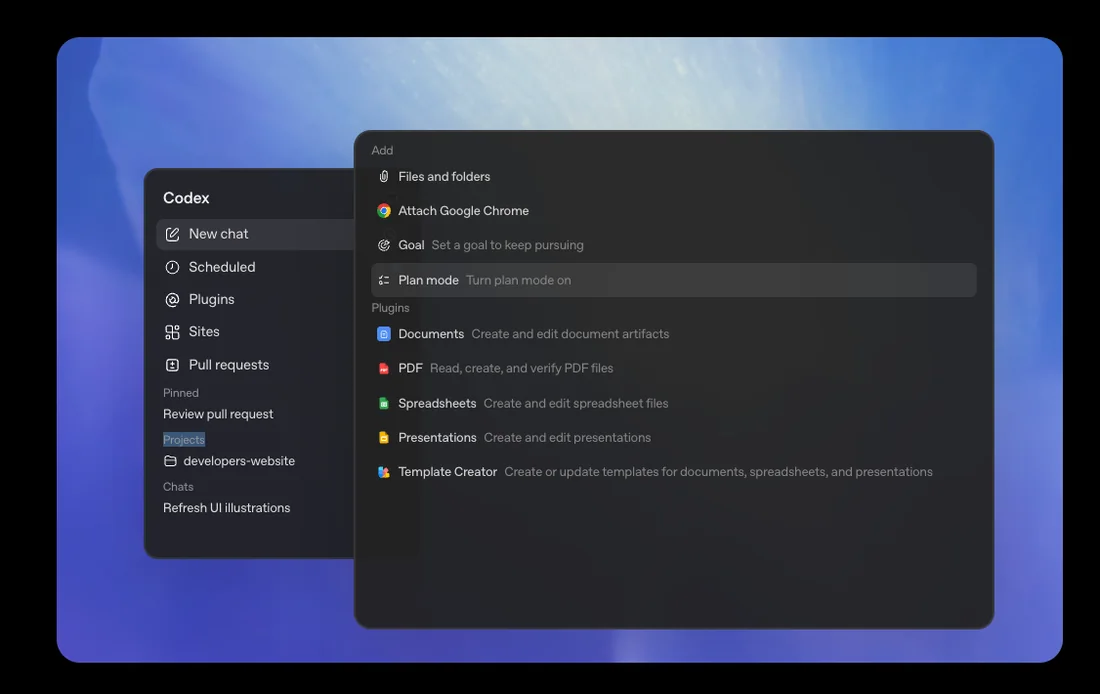This screenshot has width=1100, height=694.
Task: Click the developers-website folder icon
Action: pos(170,461)
